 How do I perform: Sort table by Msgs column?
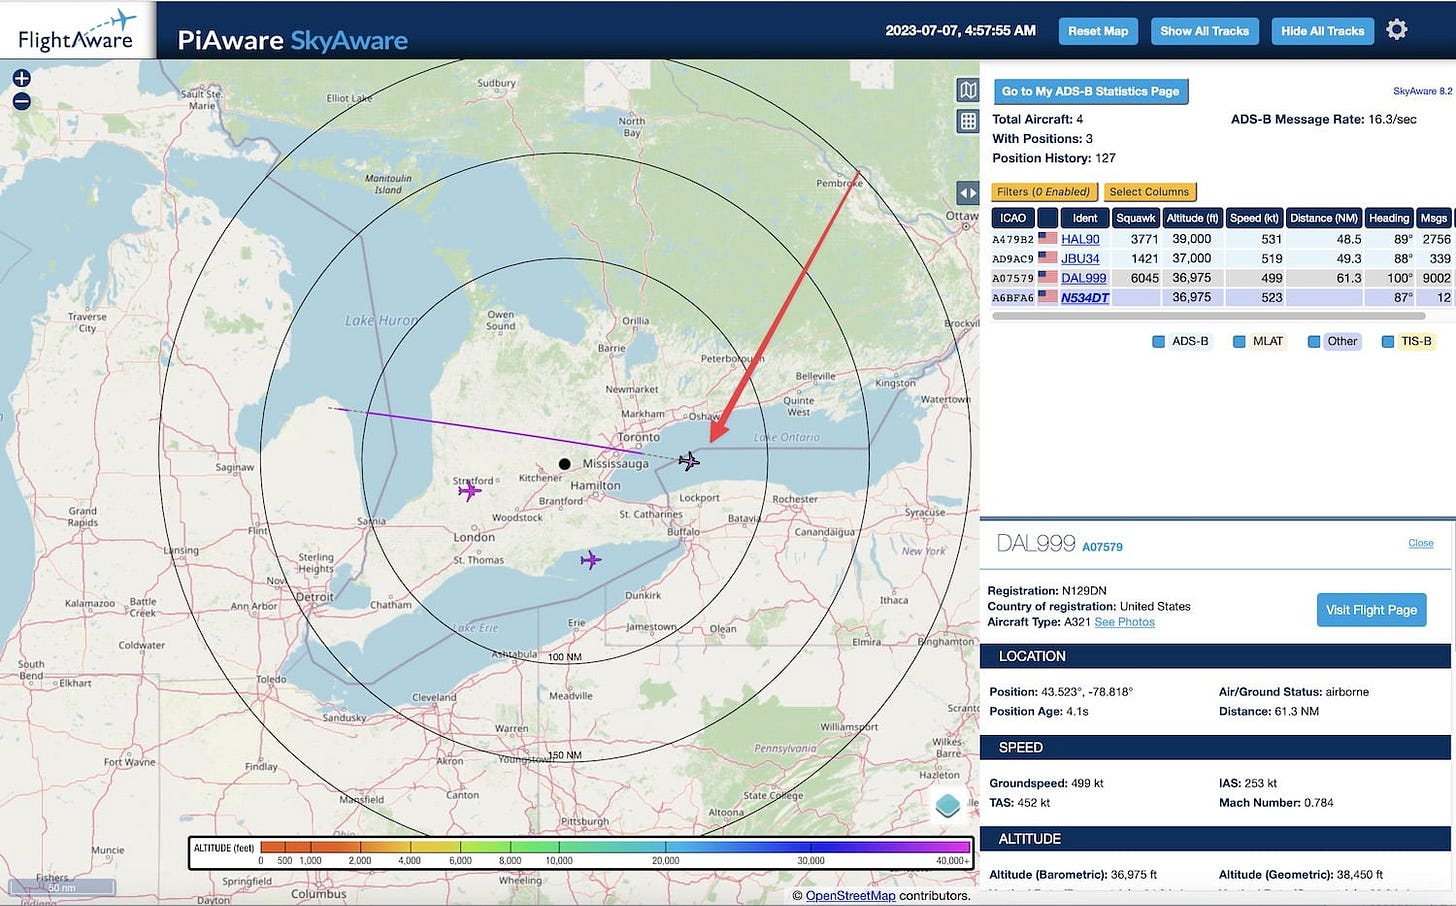pos(1434,218)
